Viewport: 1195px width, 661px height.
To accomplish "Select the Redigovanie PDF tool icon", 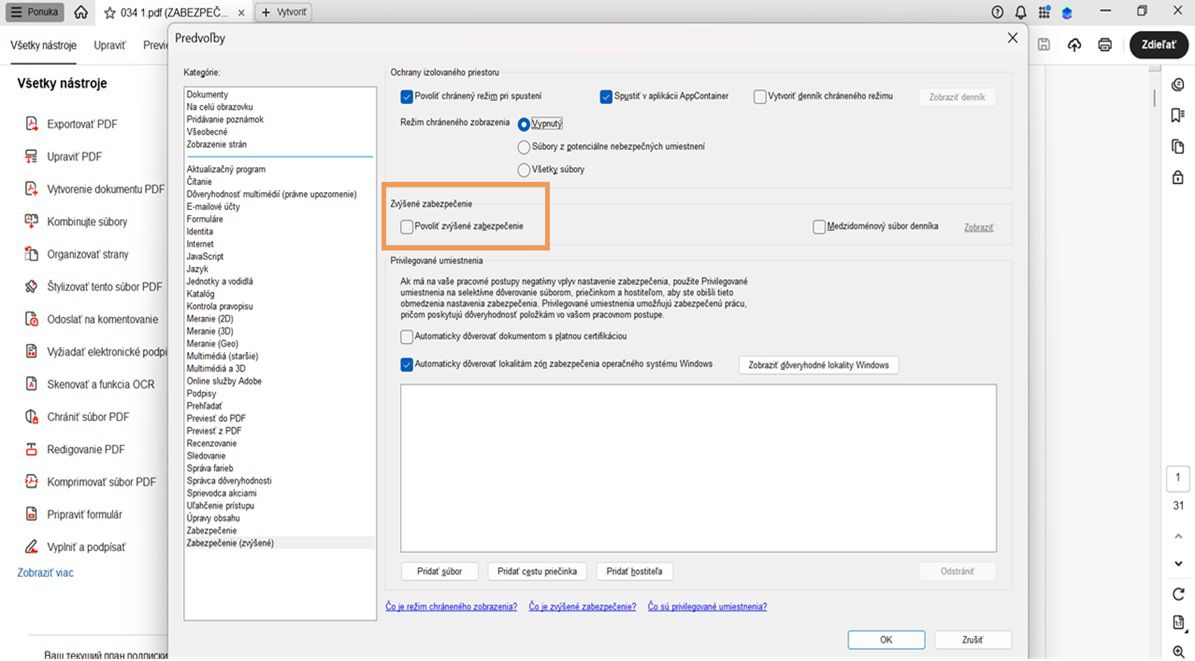I will [x=31, y=449].
